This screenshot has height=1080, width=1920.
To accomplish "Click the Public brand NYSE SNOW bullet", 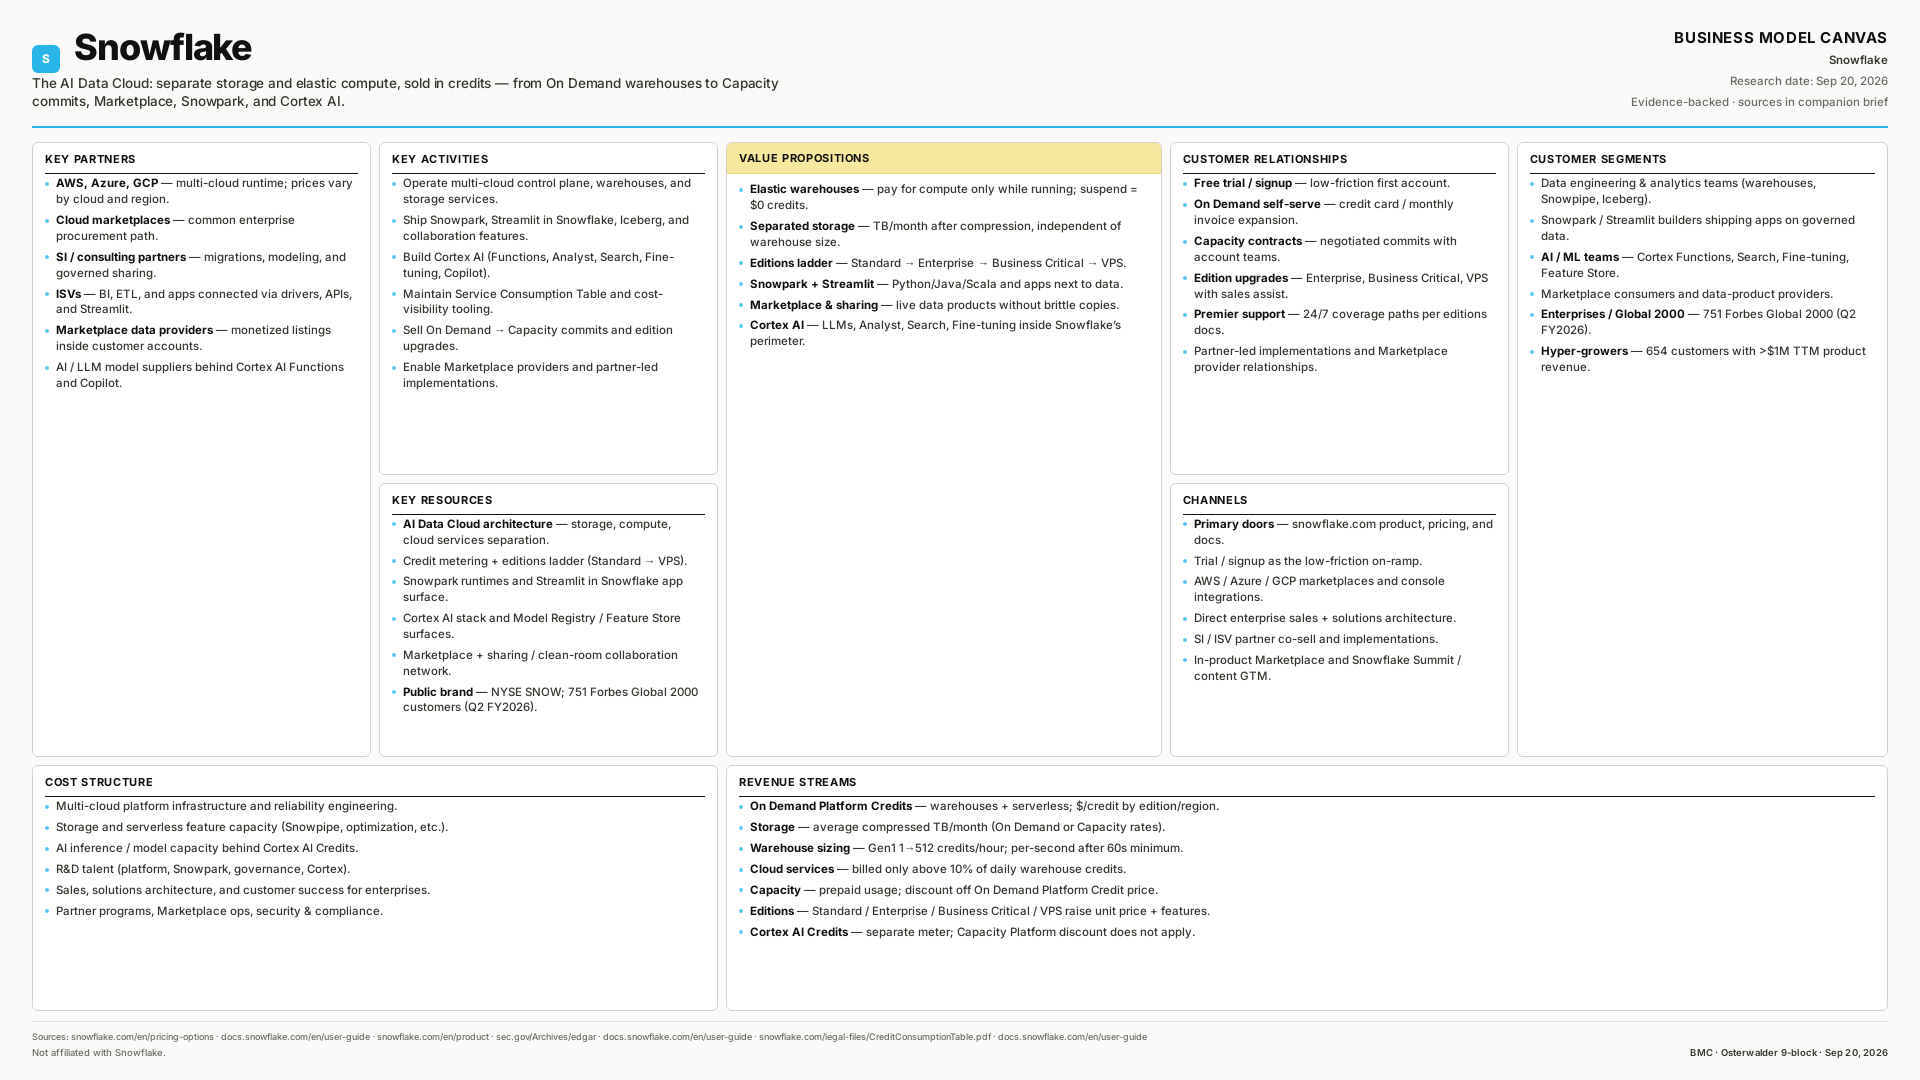I will click(x=547, y=700).
